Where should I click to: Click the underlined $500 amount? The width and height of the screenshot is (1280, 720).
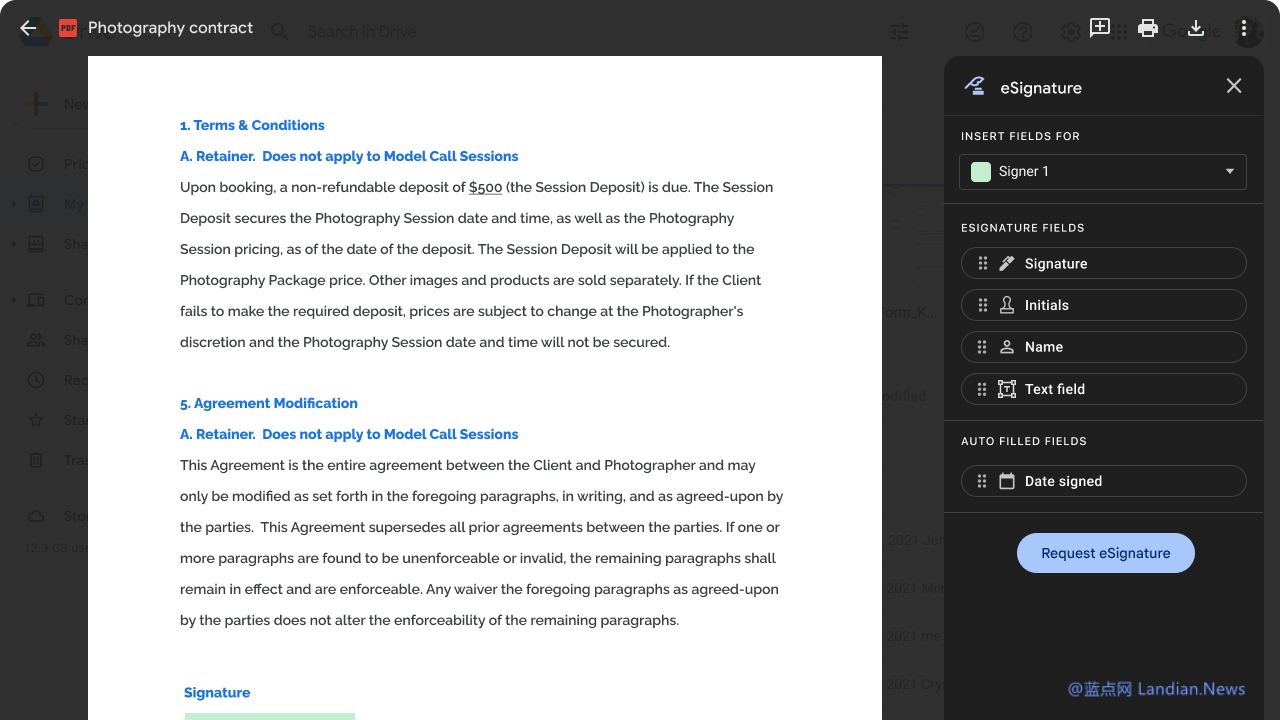(485, 187)
